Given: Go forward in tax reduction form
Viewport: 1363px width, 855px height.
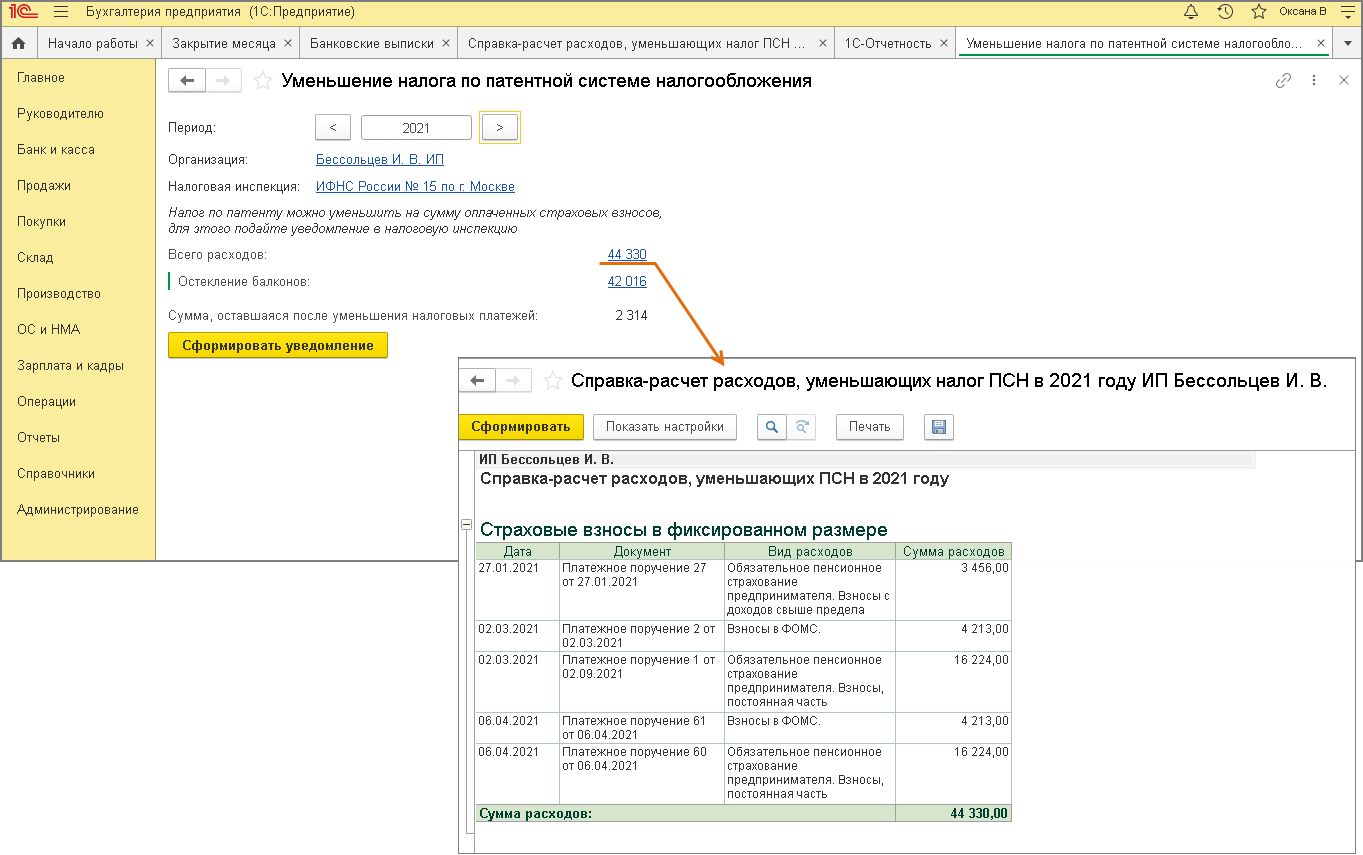Looking at the screenshot, I should 224,81.
